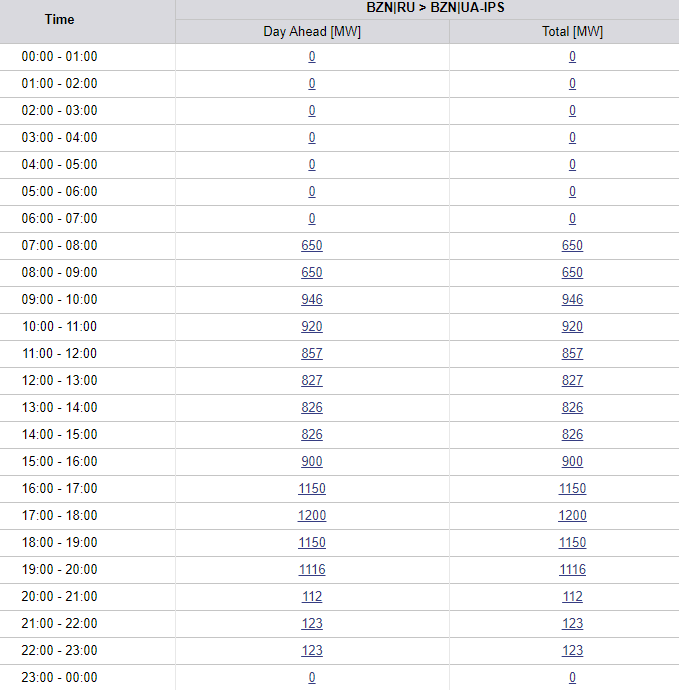Click Total 123 link at 21:00 - 22:00
Viewport: 679px width, 690px height.
pyautogui.click(x=572, y=623)
